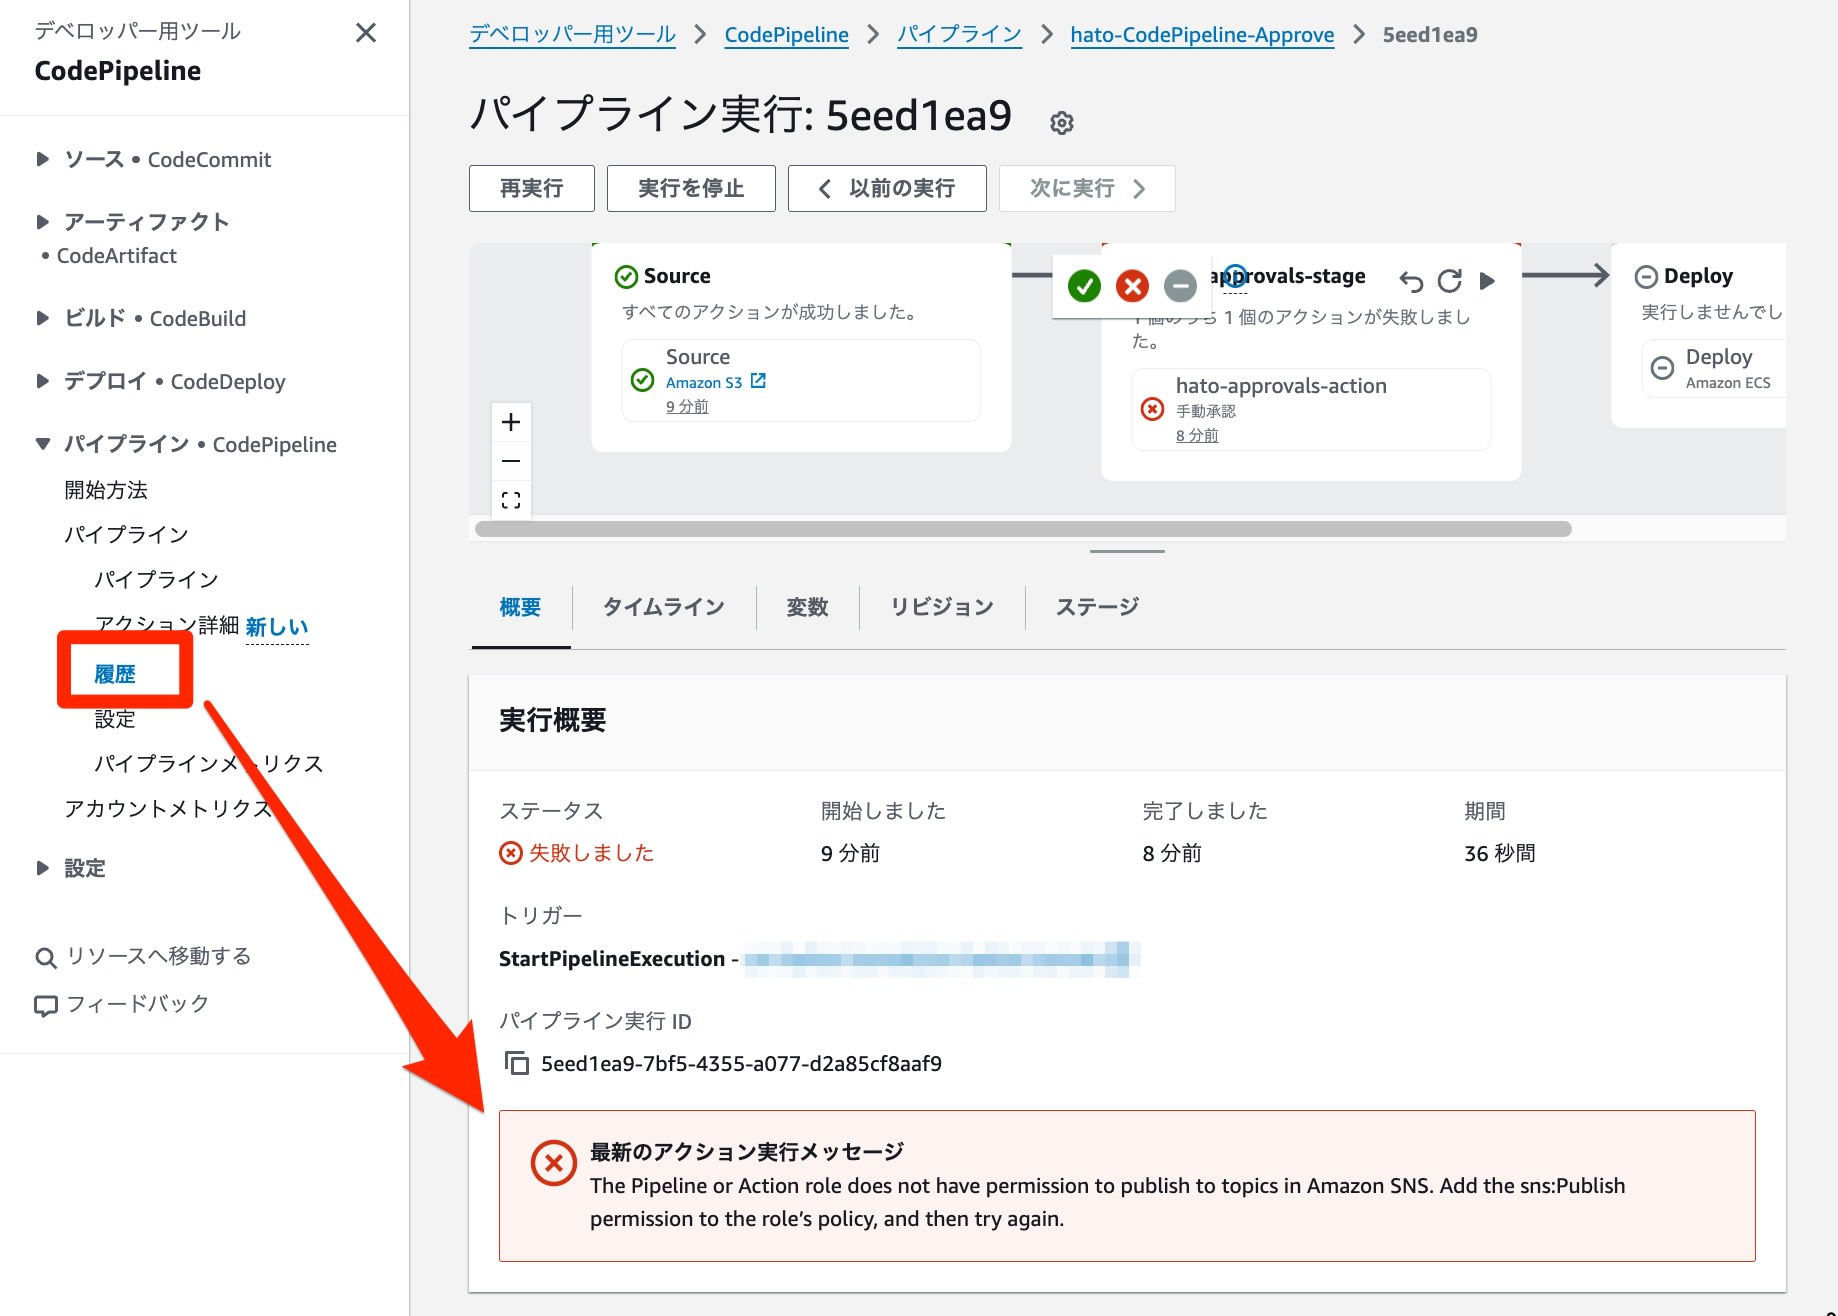The image size is (1838, 1316).
Task: Click the failed status icon in summary
Action: tap(511, 852)
